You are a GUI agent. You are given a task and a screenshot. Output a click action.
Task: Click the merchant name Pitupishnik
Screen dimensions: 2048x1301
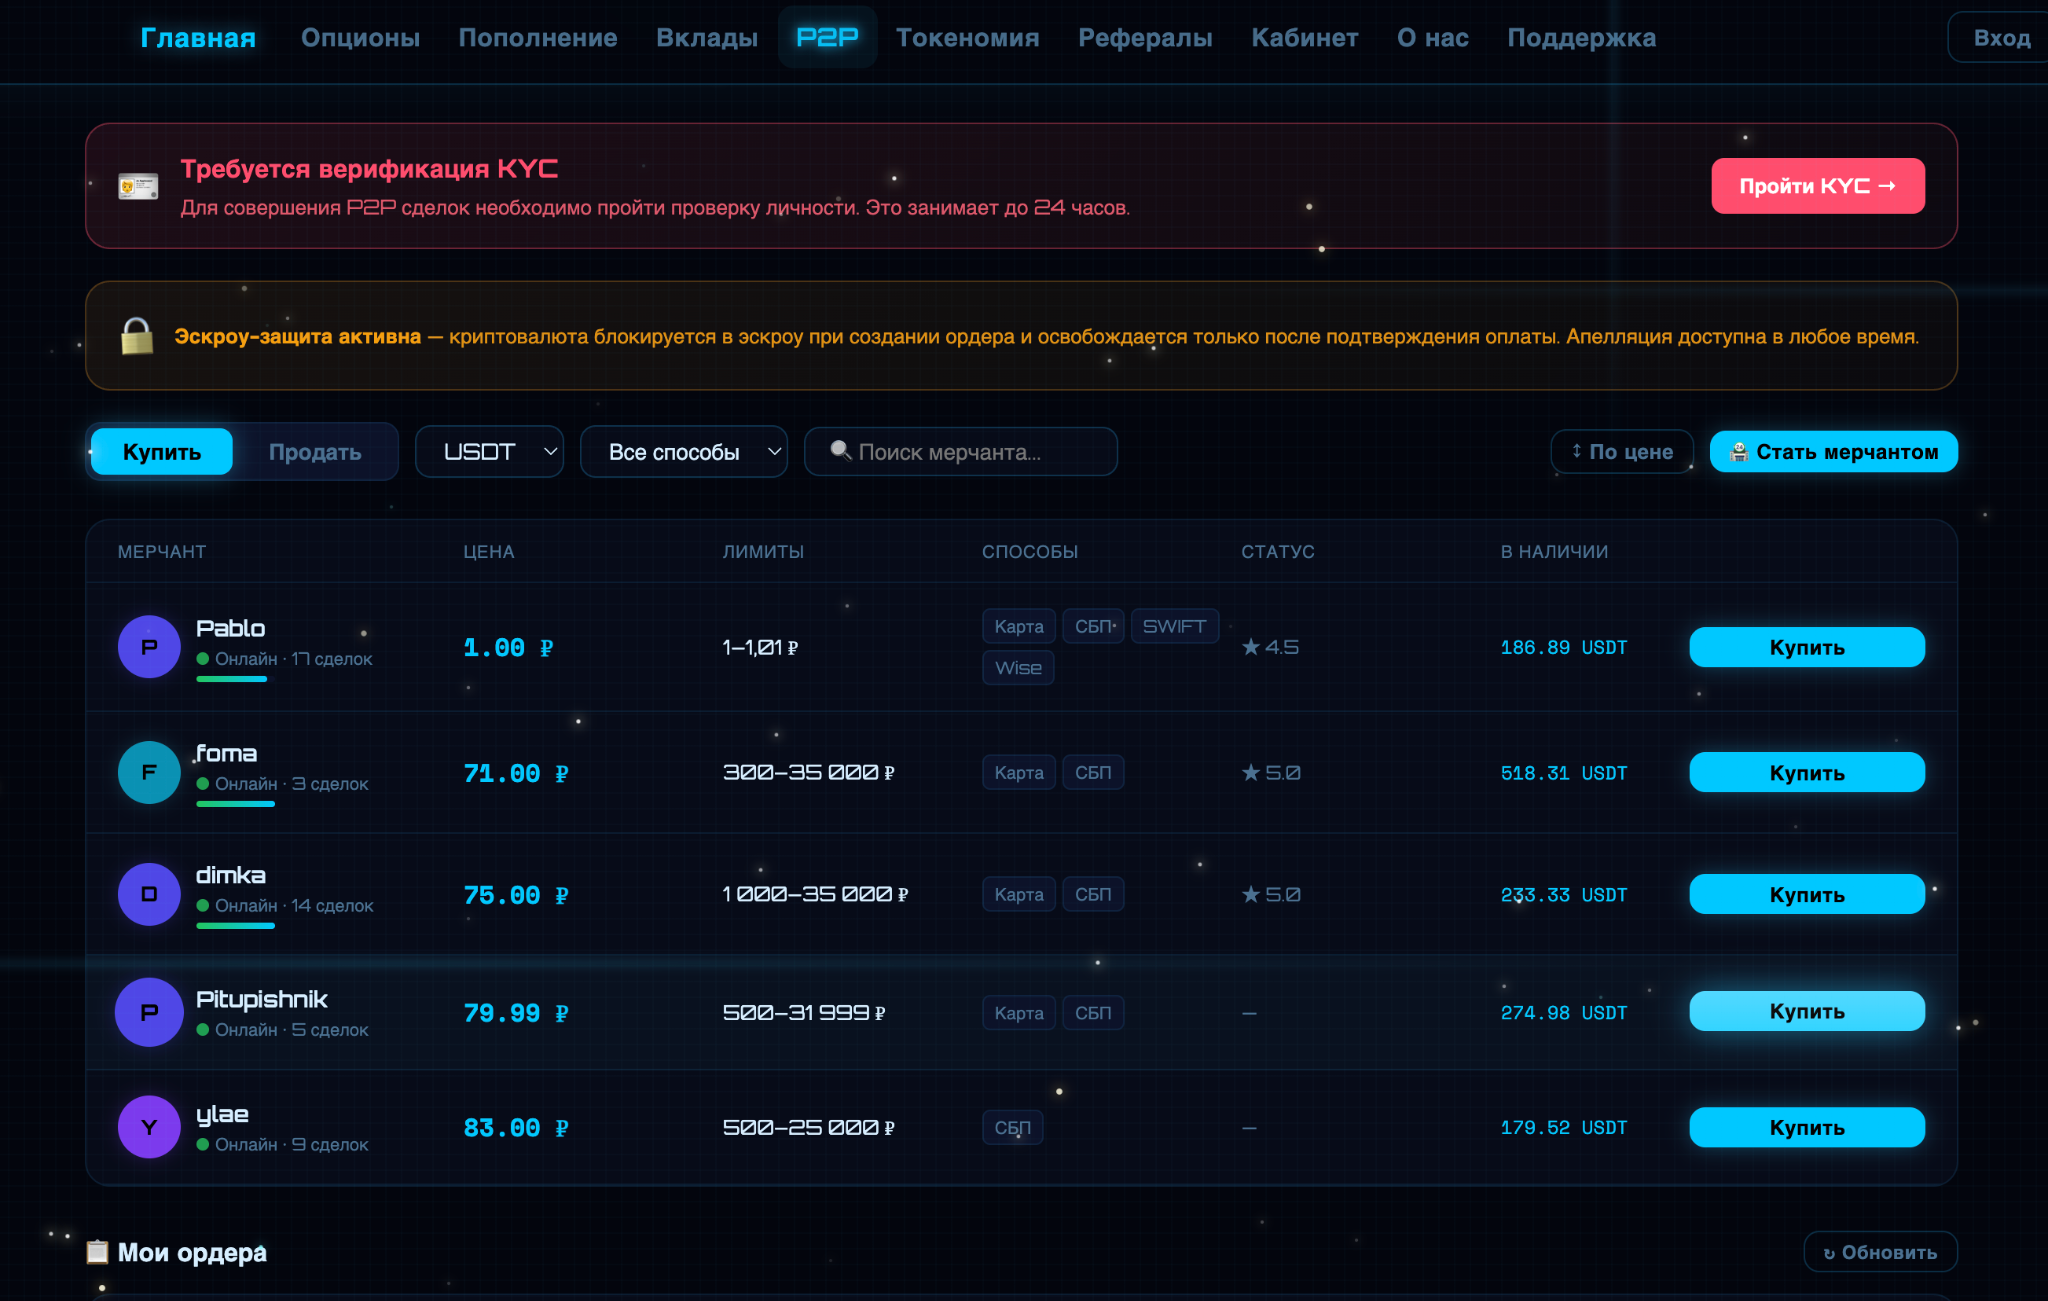(x=262, y=999)
